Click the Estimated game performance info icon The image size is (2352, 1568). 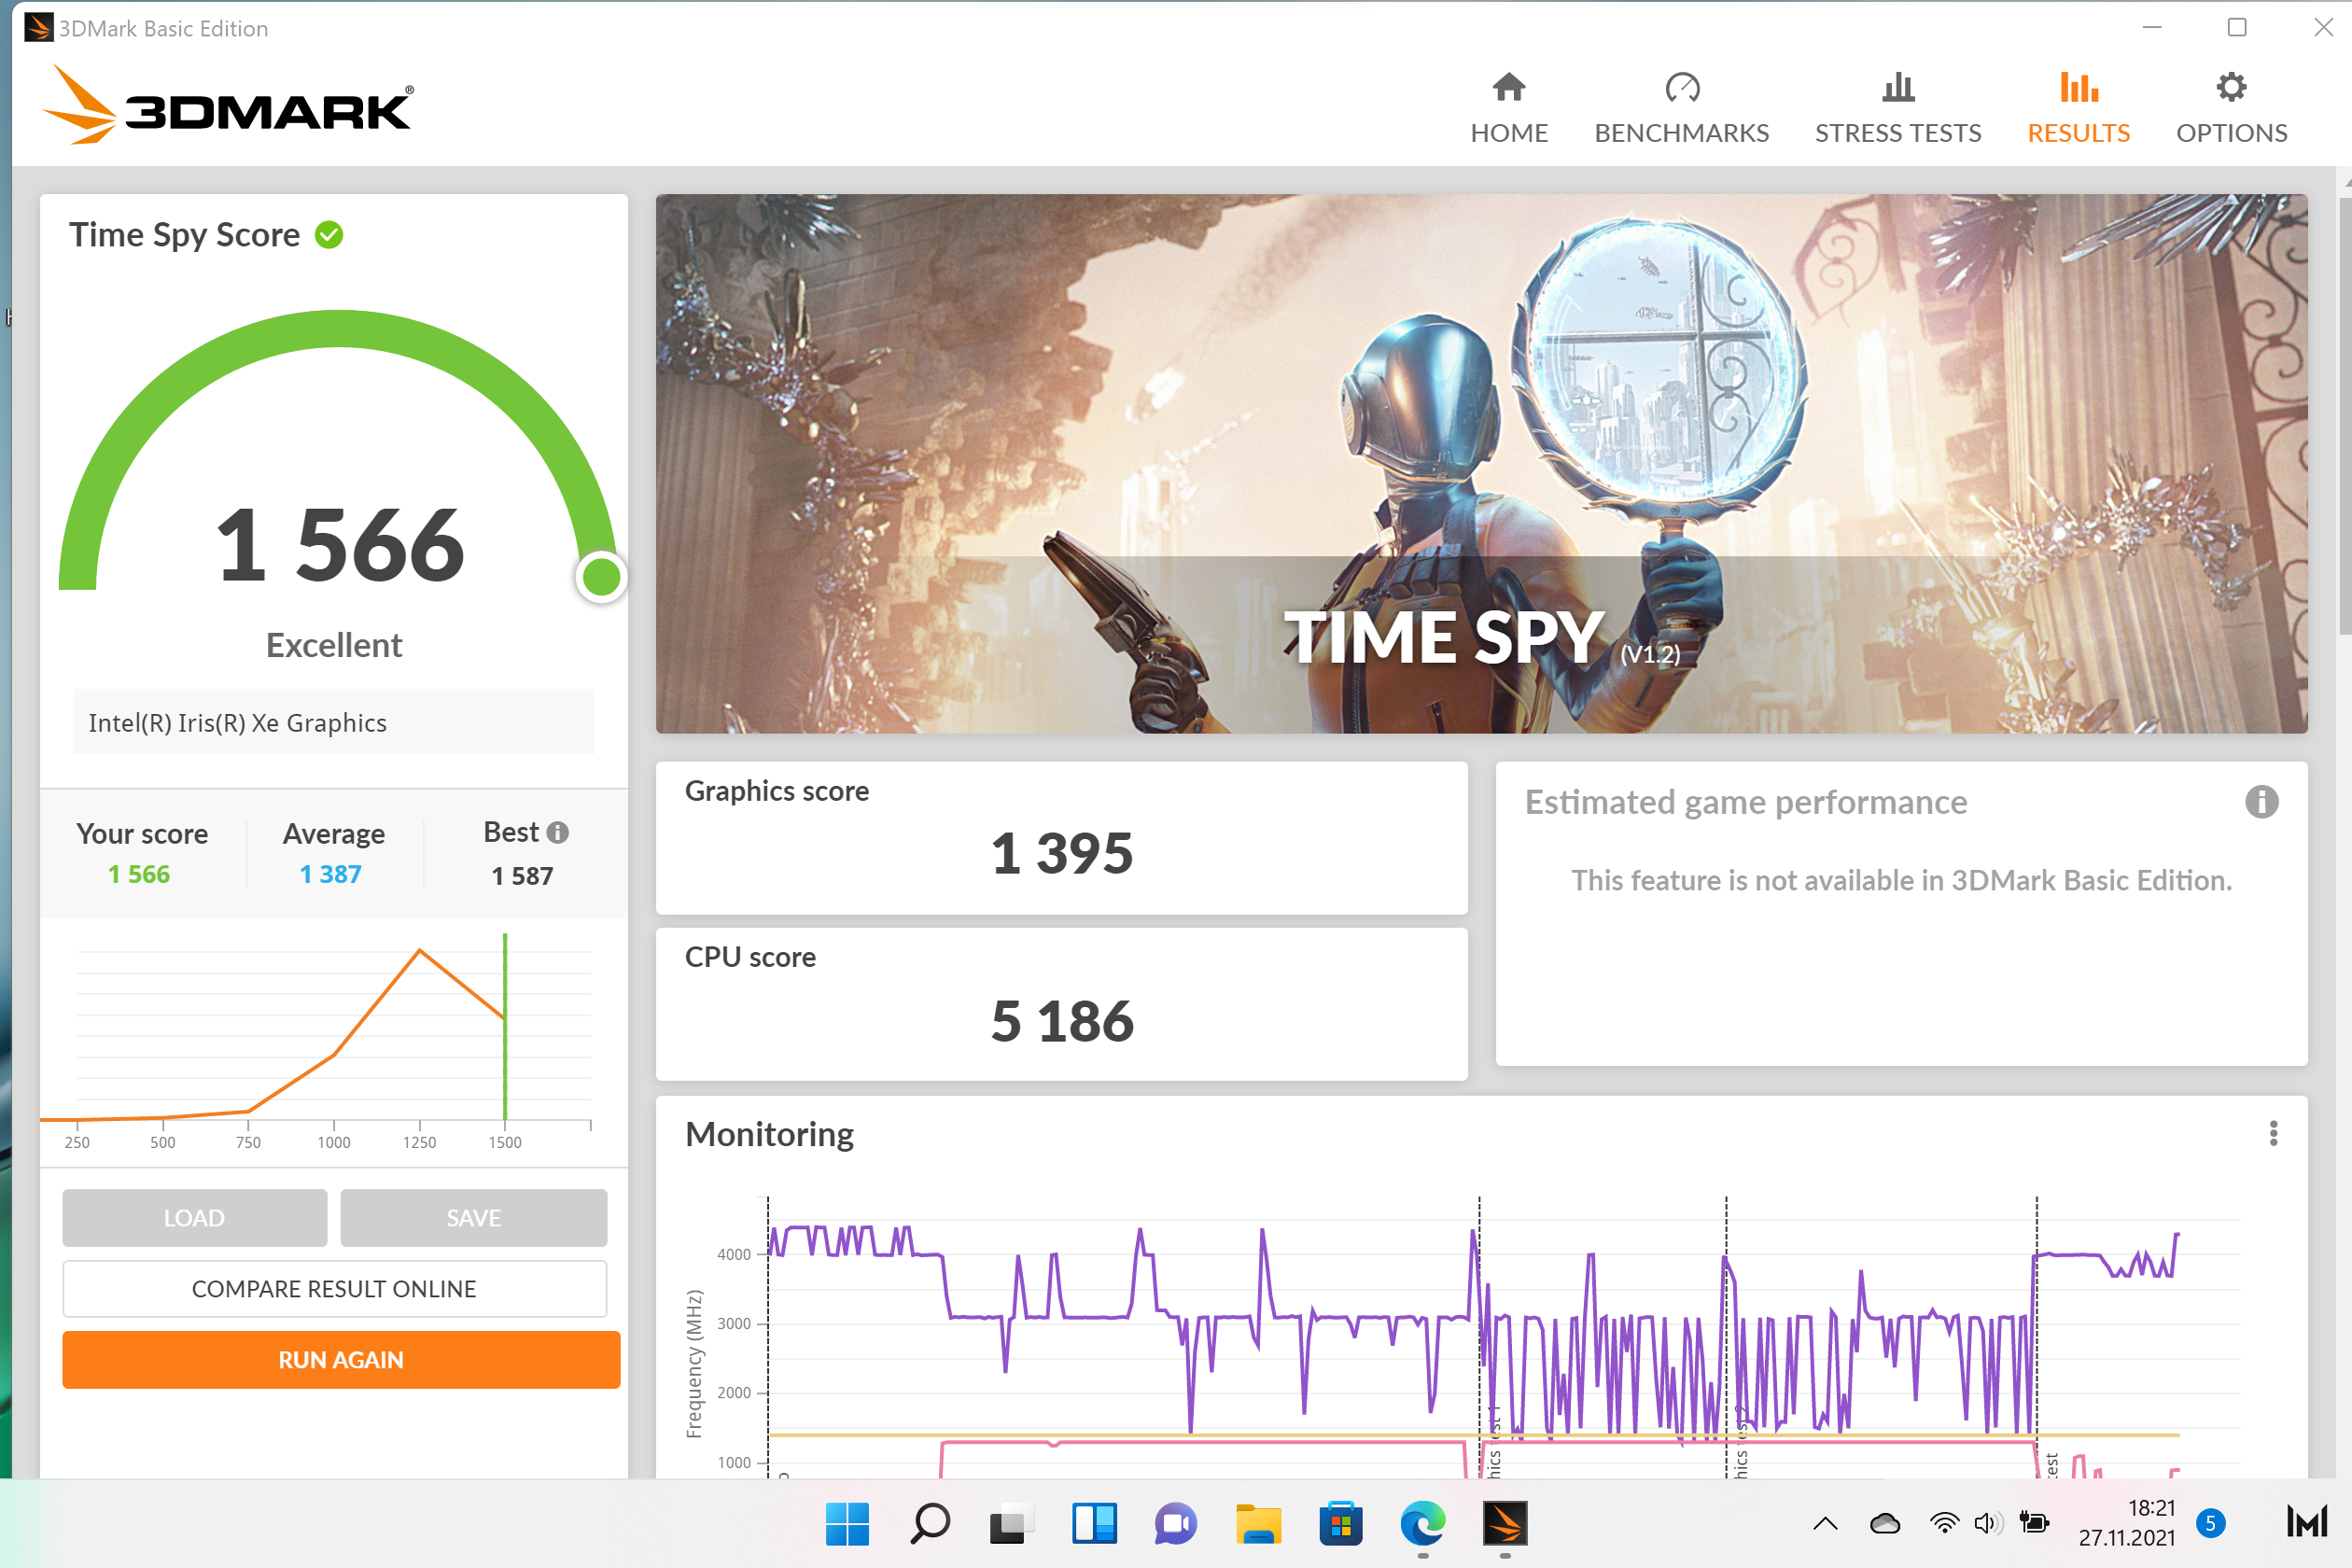pos(2261,802)
